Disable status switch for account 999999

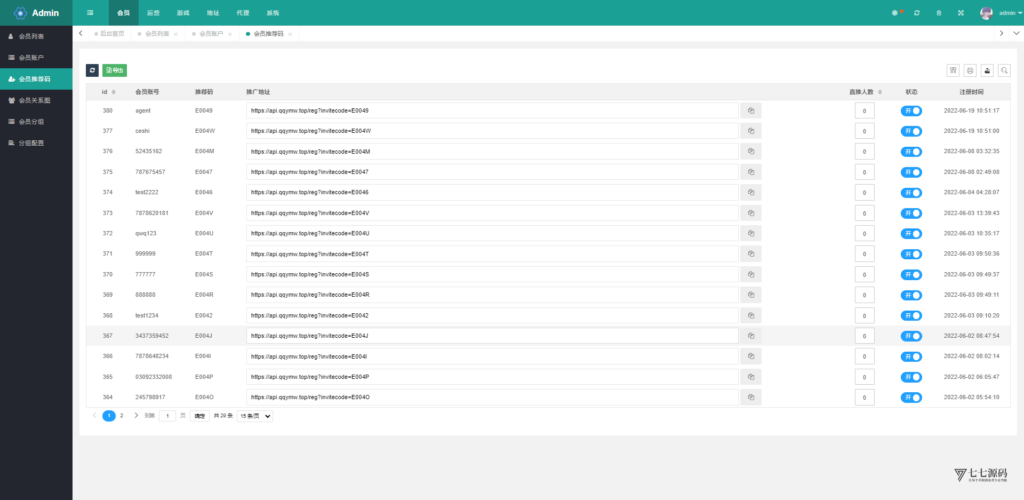click(x=911, y=254)
